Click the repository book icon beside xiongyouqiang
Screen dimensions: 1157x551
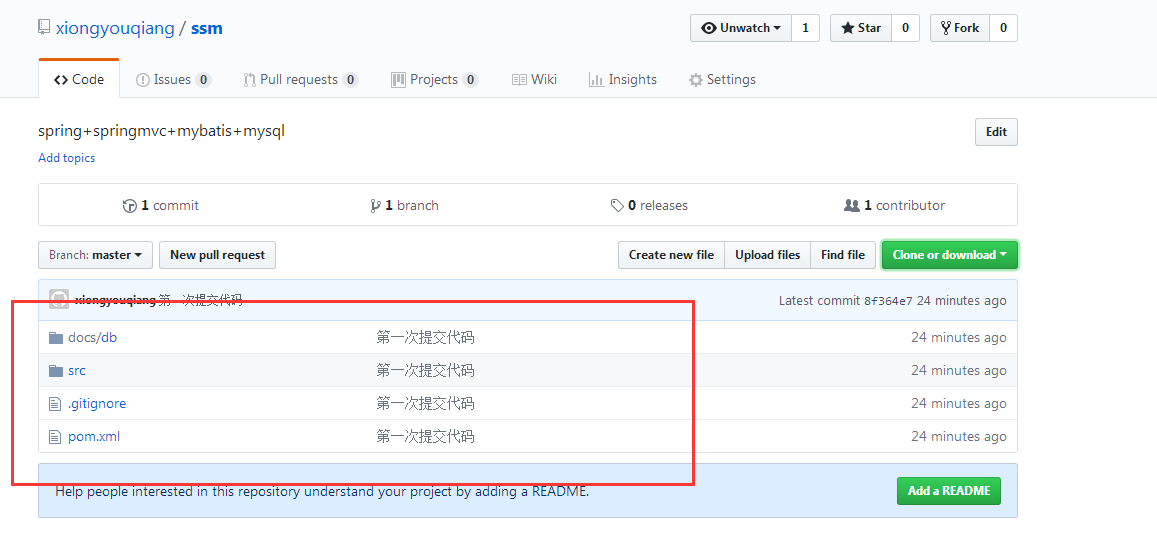point(44,29)
